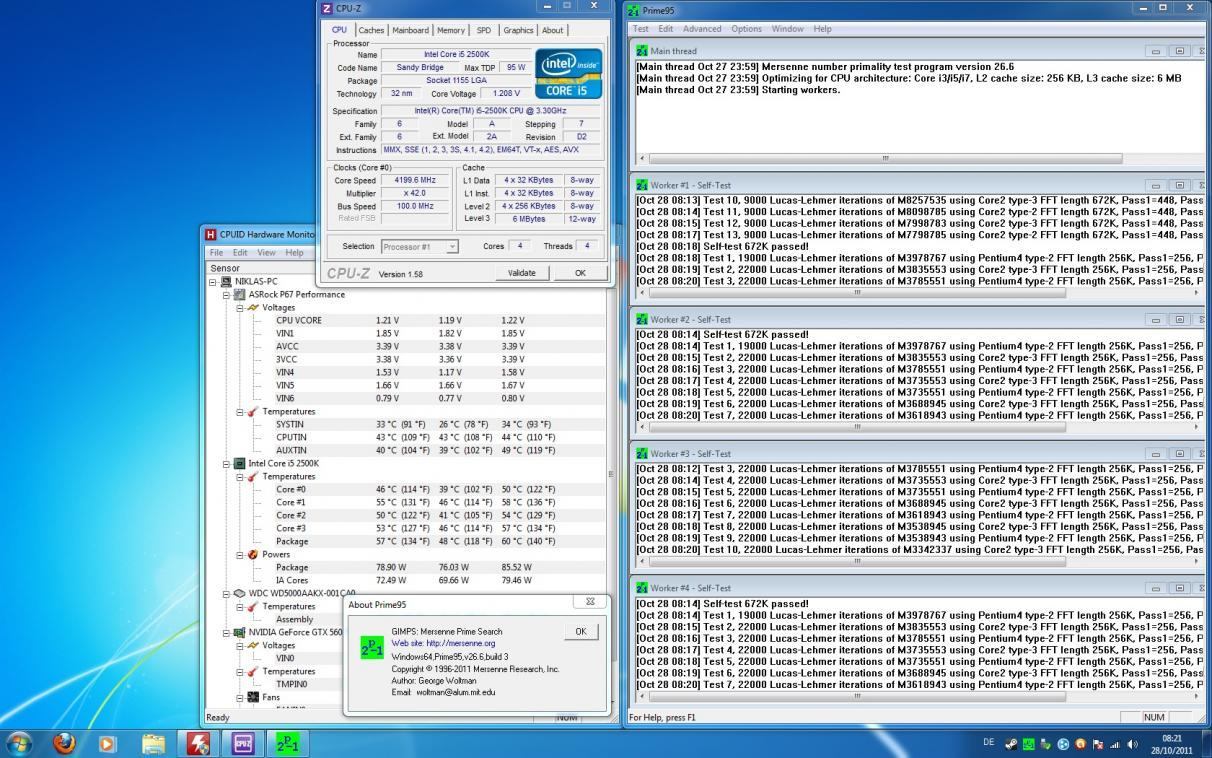Screen dimensions: 1212x758
Task: Click OK in the About Prime95 dialog
Action: tap(581, 631)
